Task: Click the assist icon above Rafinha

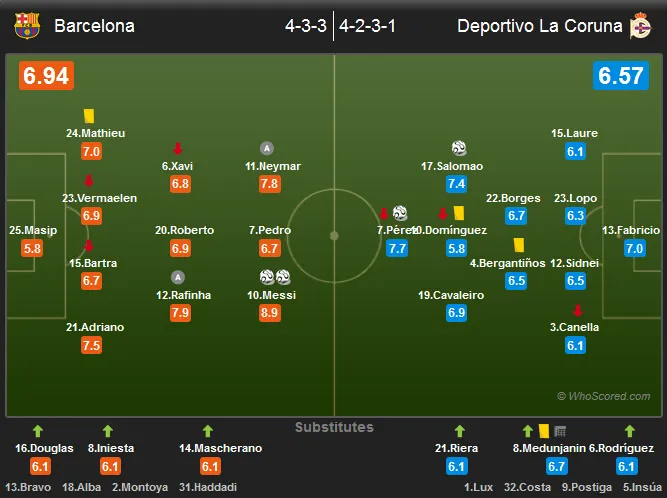Action: pyautogui.click(x=178, y=277)
